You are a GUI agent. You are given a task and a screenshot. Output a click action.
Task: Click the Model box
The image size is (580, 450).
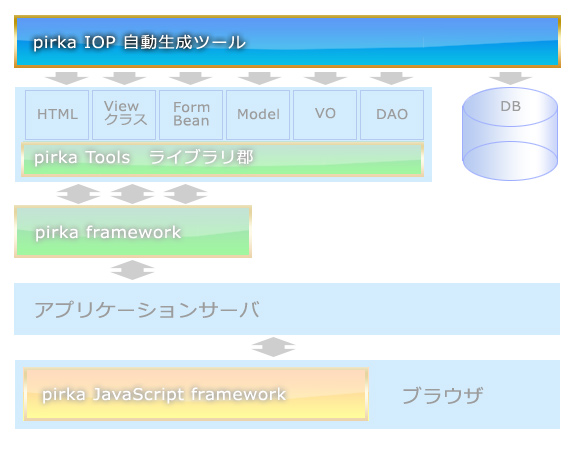258,115
